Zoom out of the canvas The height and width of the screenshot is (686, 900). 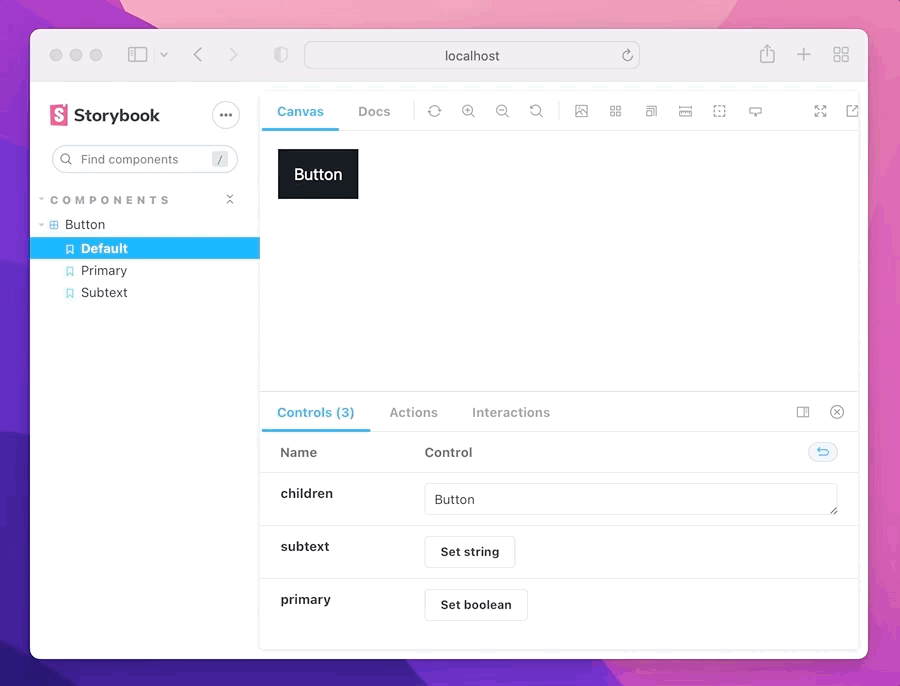click(502, 111)
